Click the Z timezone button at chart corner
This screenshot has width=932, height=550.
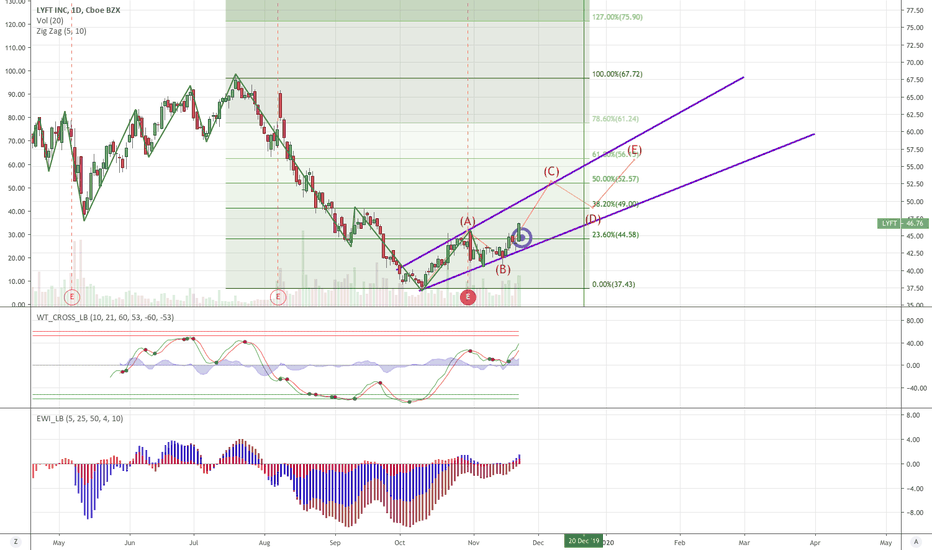tap(15, 542)
